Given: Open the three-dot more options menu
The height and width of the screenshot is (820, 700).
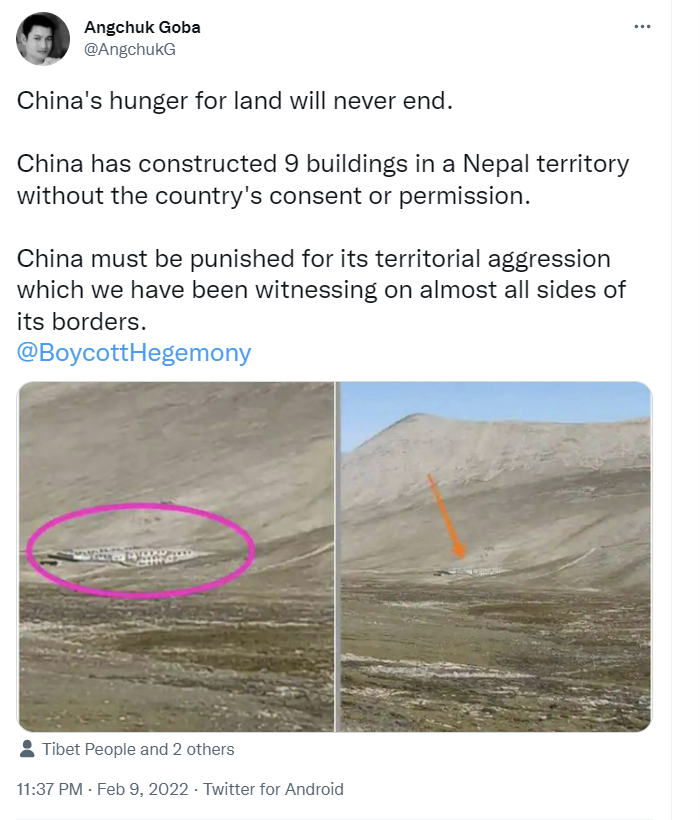Looking at the screenshot, I should (x=642, y=27).
